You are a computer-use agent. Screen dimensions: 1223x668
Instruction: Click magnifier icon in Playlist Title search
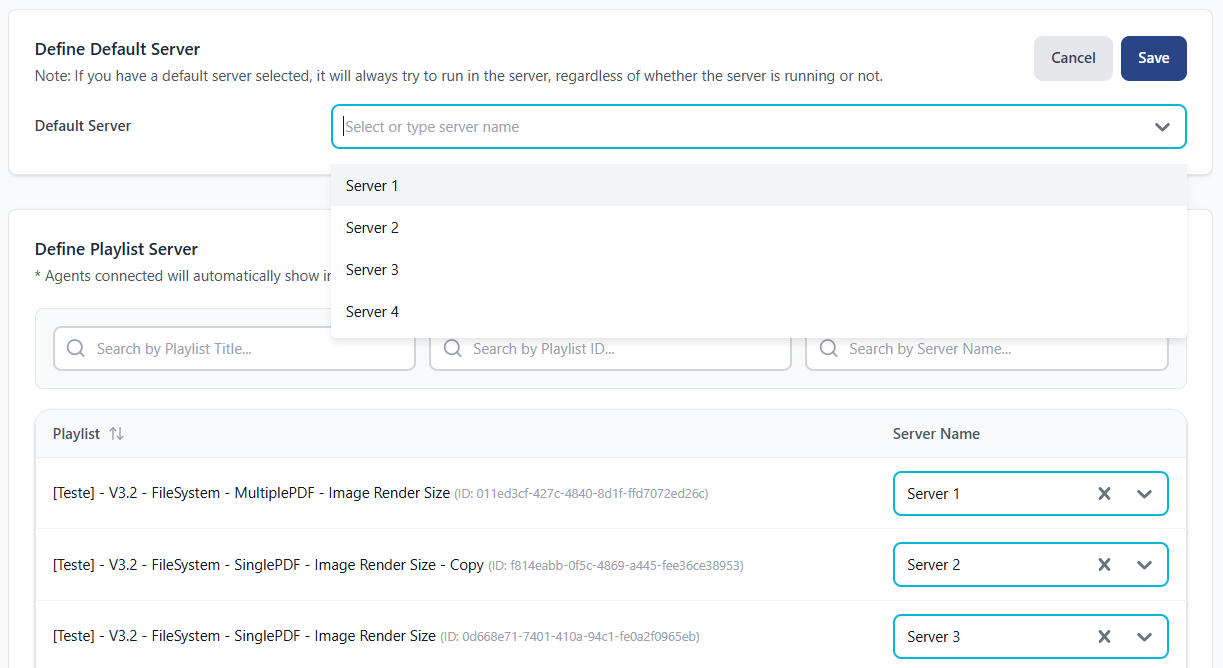[x=76, y=348]
